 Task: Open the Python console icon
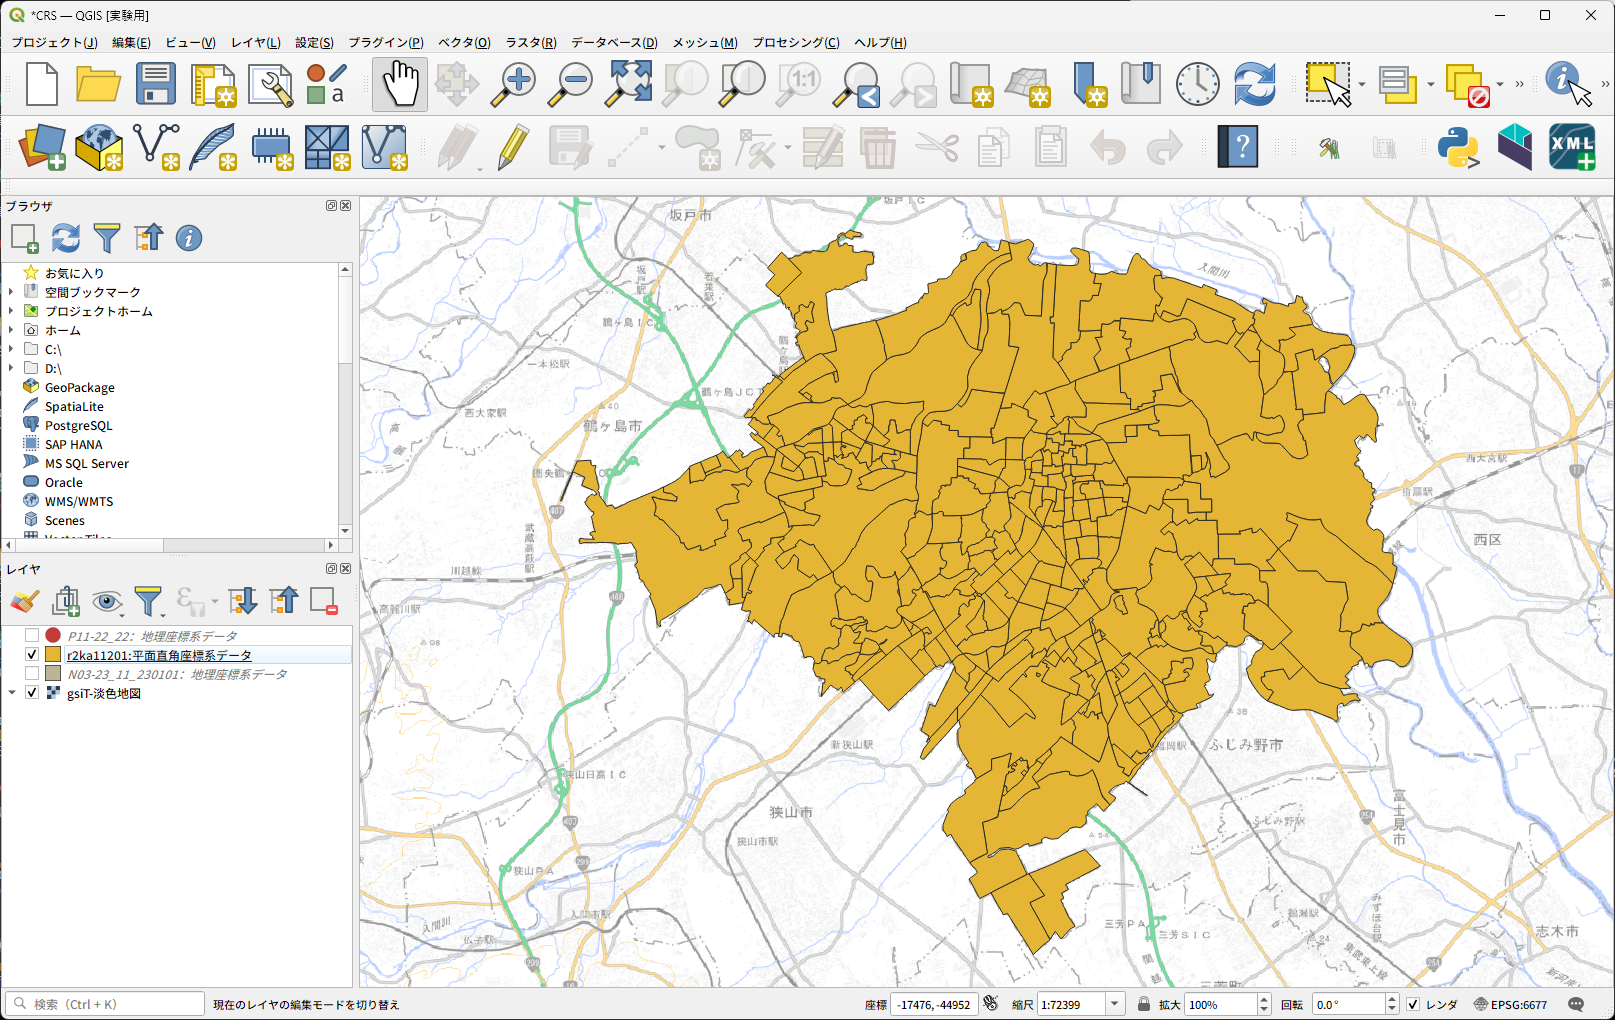pos(1458,148)
